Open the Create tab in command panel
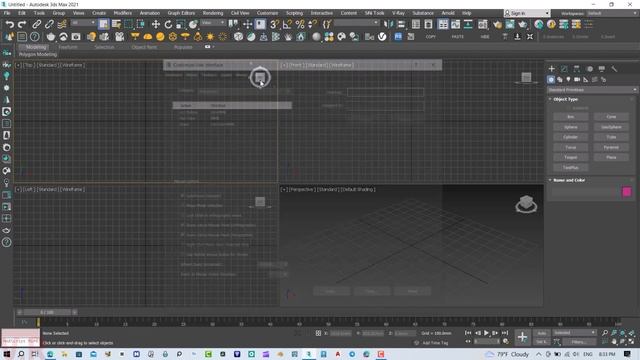The width and height of the screenshot is (640, 360). pos(551,69)
